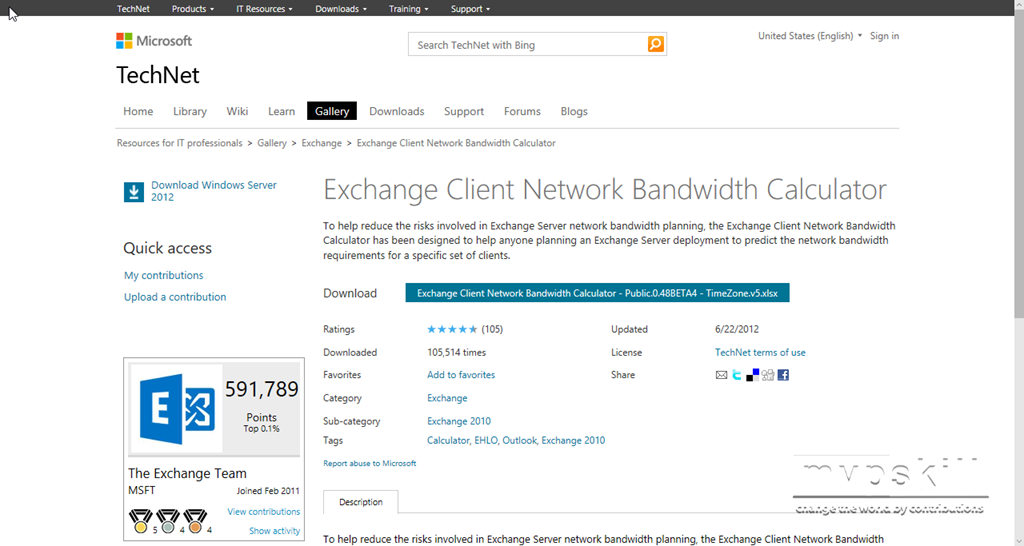
Task: Share on Digg icon
Action: coord(768,375)
